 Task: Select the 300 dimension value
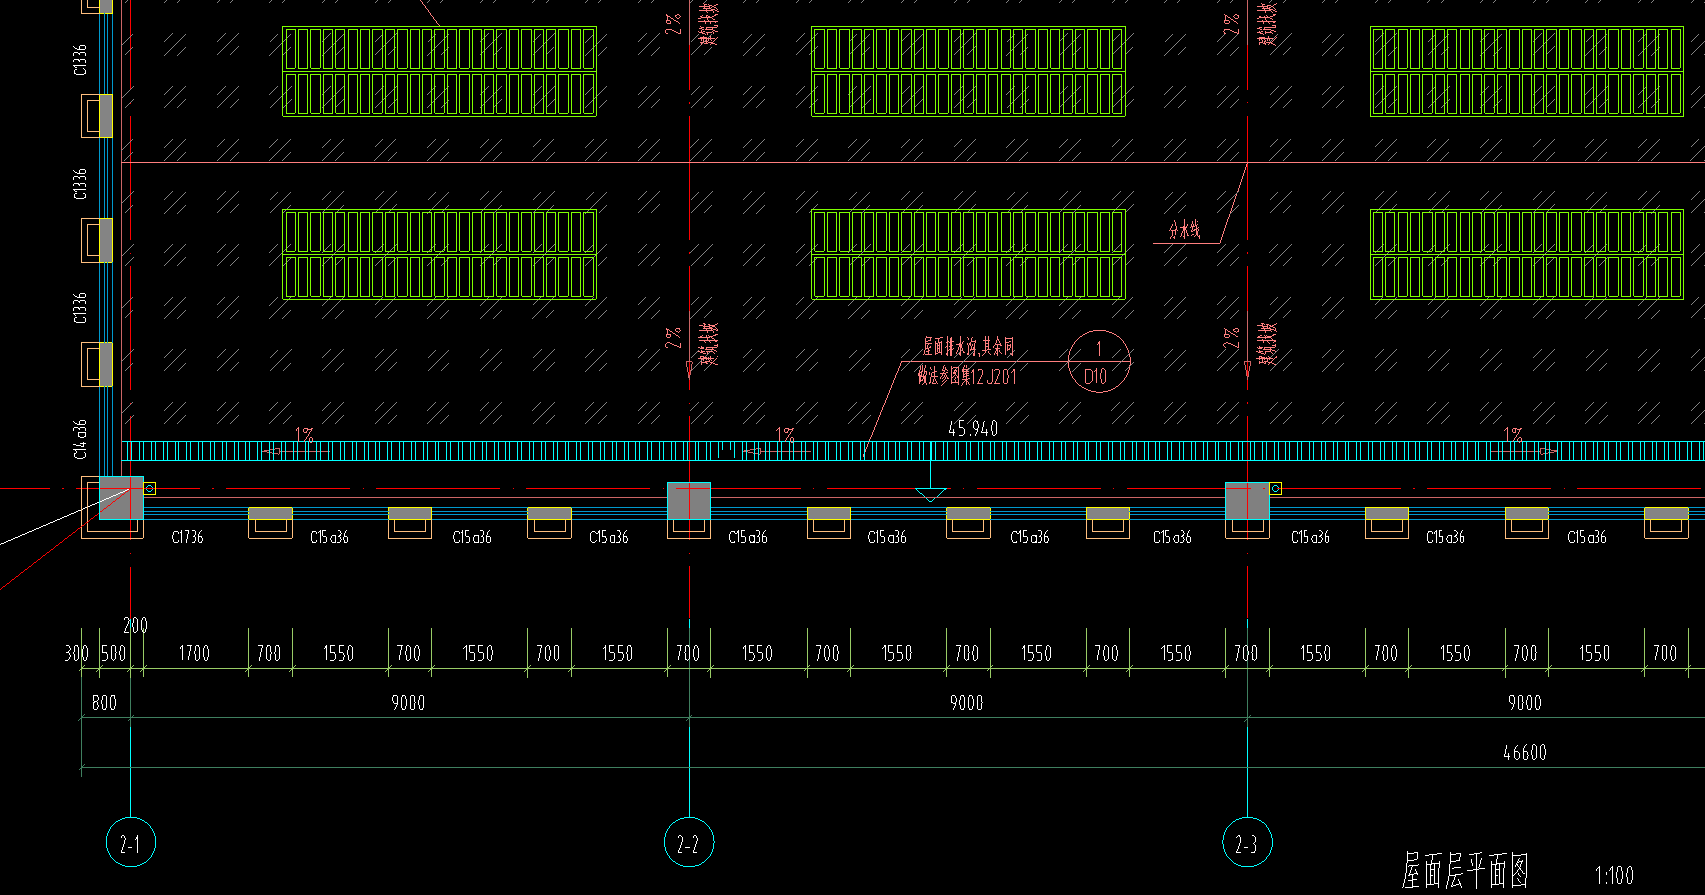(76, 653)
